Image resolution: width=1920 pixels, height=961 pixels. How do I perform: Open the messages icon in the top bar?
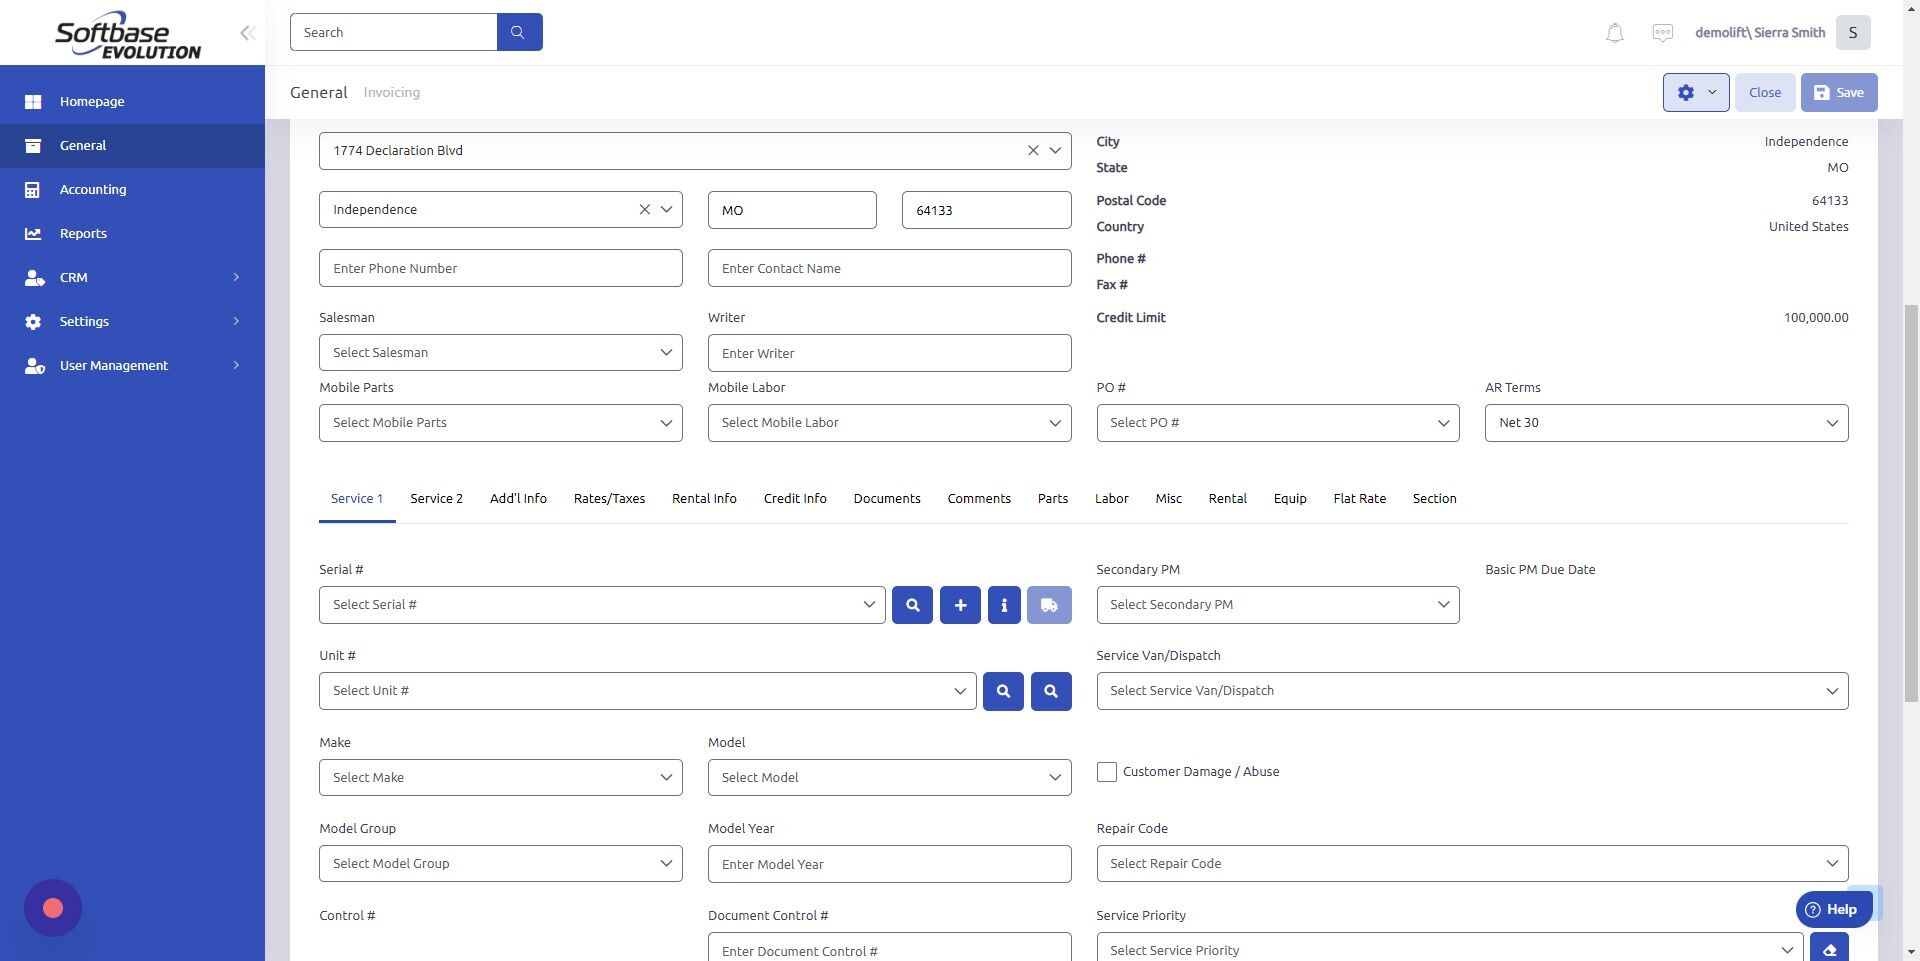[x=1662, y=32]
